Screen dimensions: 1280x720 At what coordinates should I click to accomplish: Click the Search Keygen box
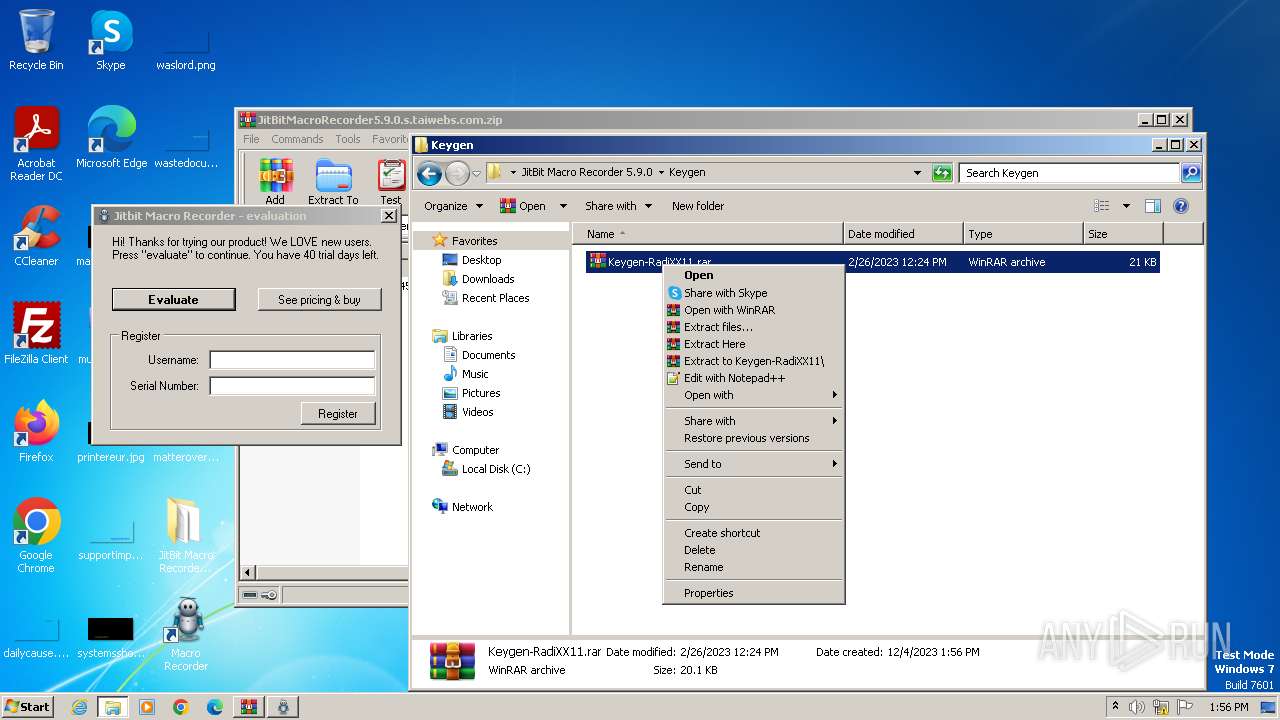[1069, 173]
